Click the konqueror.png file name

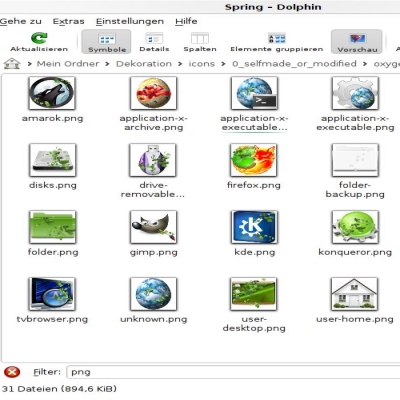355,252
